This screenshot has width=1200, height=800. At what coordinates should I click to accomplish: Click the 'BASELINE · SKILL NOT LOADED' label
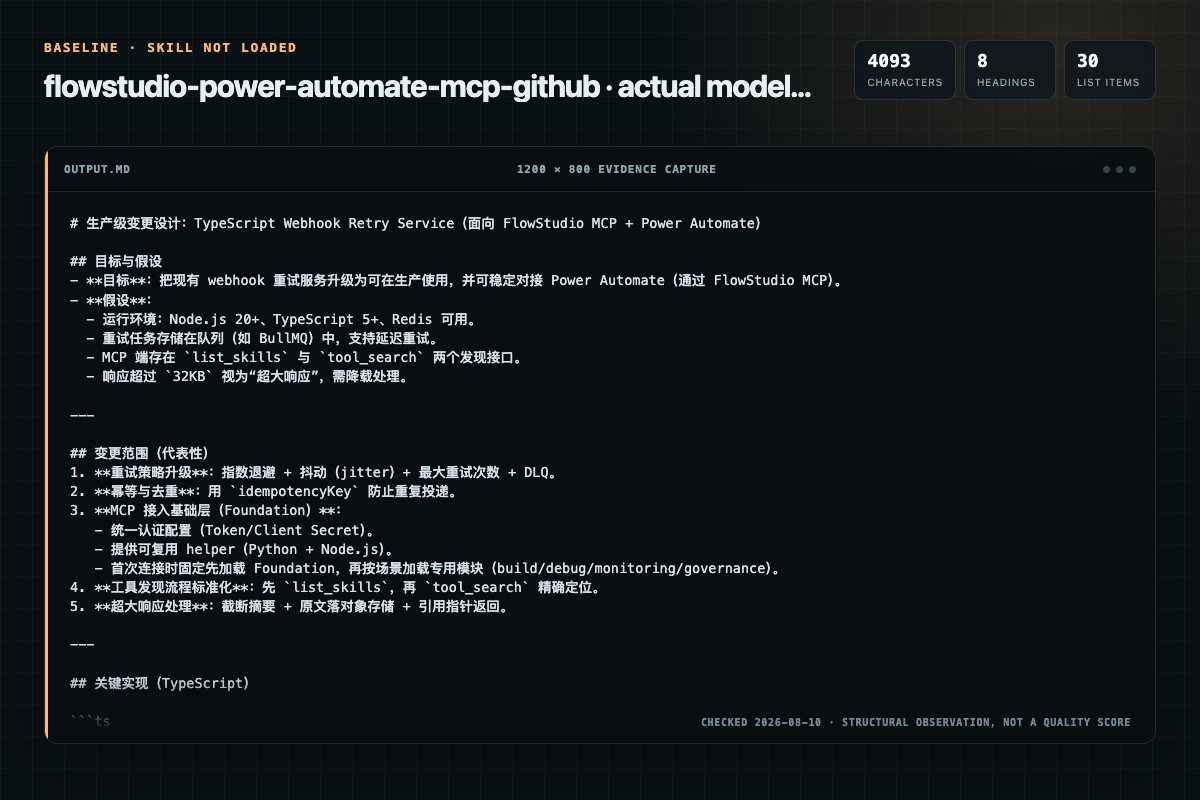170,48
